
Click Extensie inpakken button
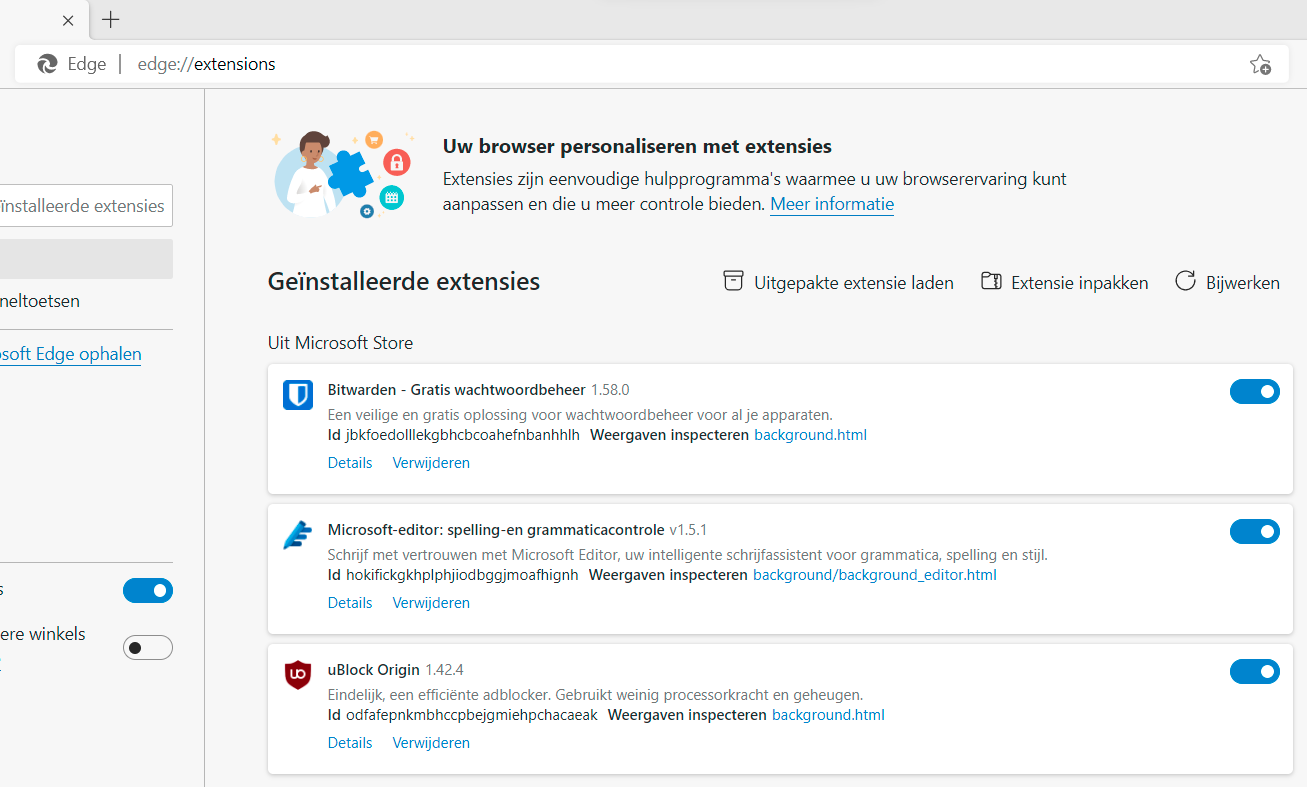[1064, 283]
